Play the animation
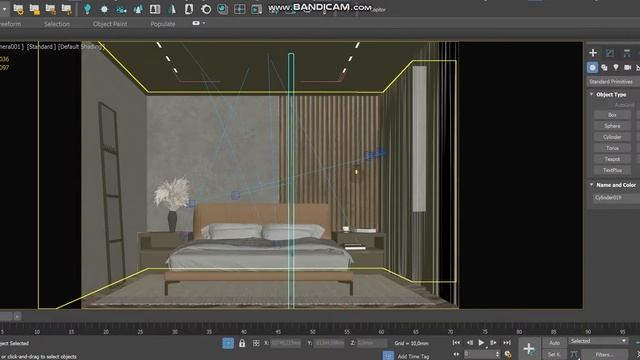 (481, 342)
